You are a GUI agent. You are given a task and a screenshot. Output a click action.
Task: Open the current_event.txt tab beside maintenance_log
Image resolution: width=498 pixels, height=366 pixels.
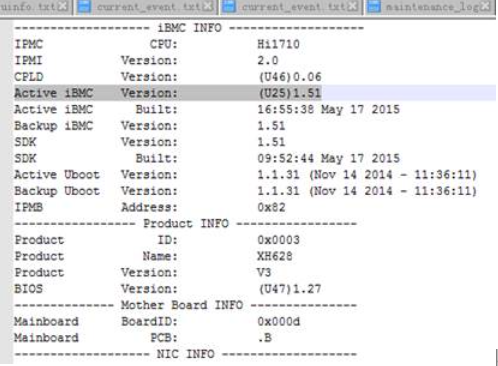[292, 7]
